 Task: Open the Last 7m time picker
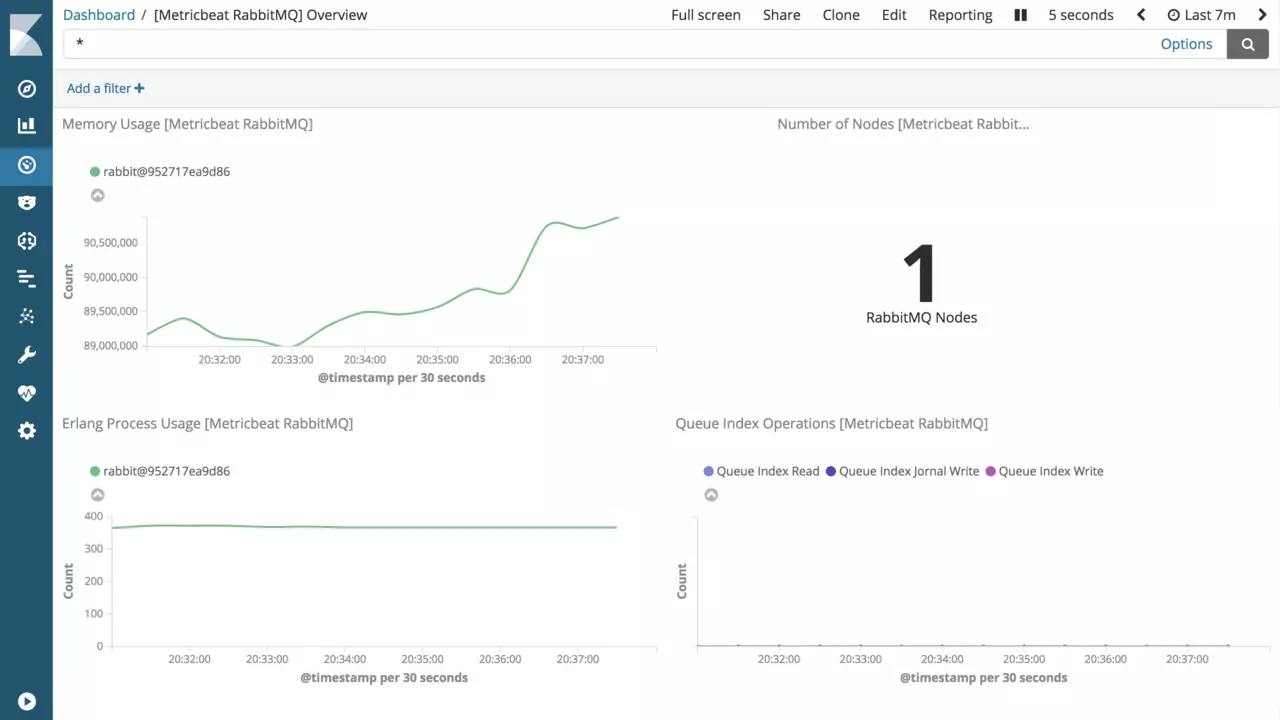(x=1201, y=15)
